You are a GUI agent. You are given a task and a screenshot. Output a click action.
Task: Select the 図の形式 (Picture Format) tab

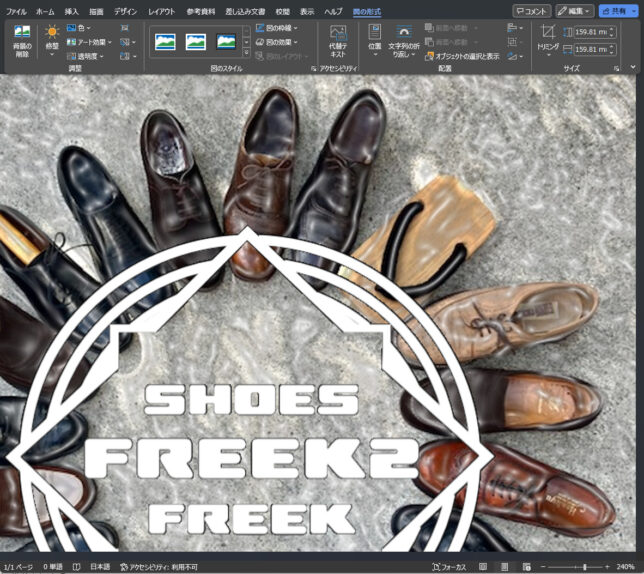[367, 11]
